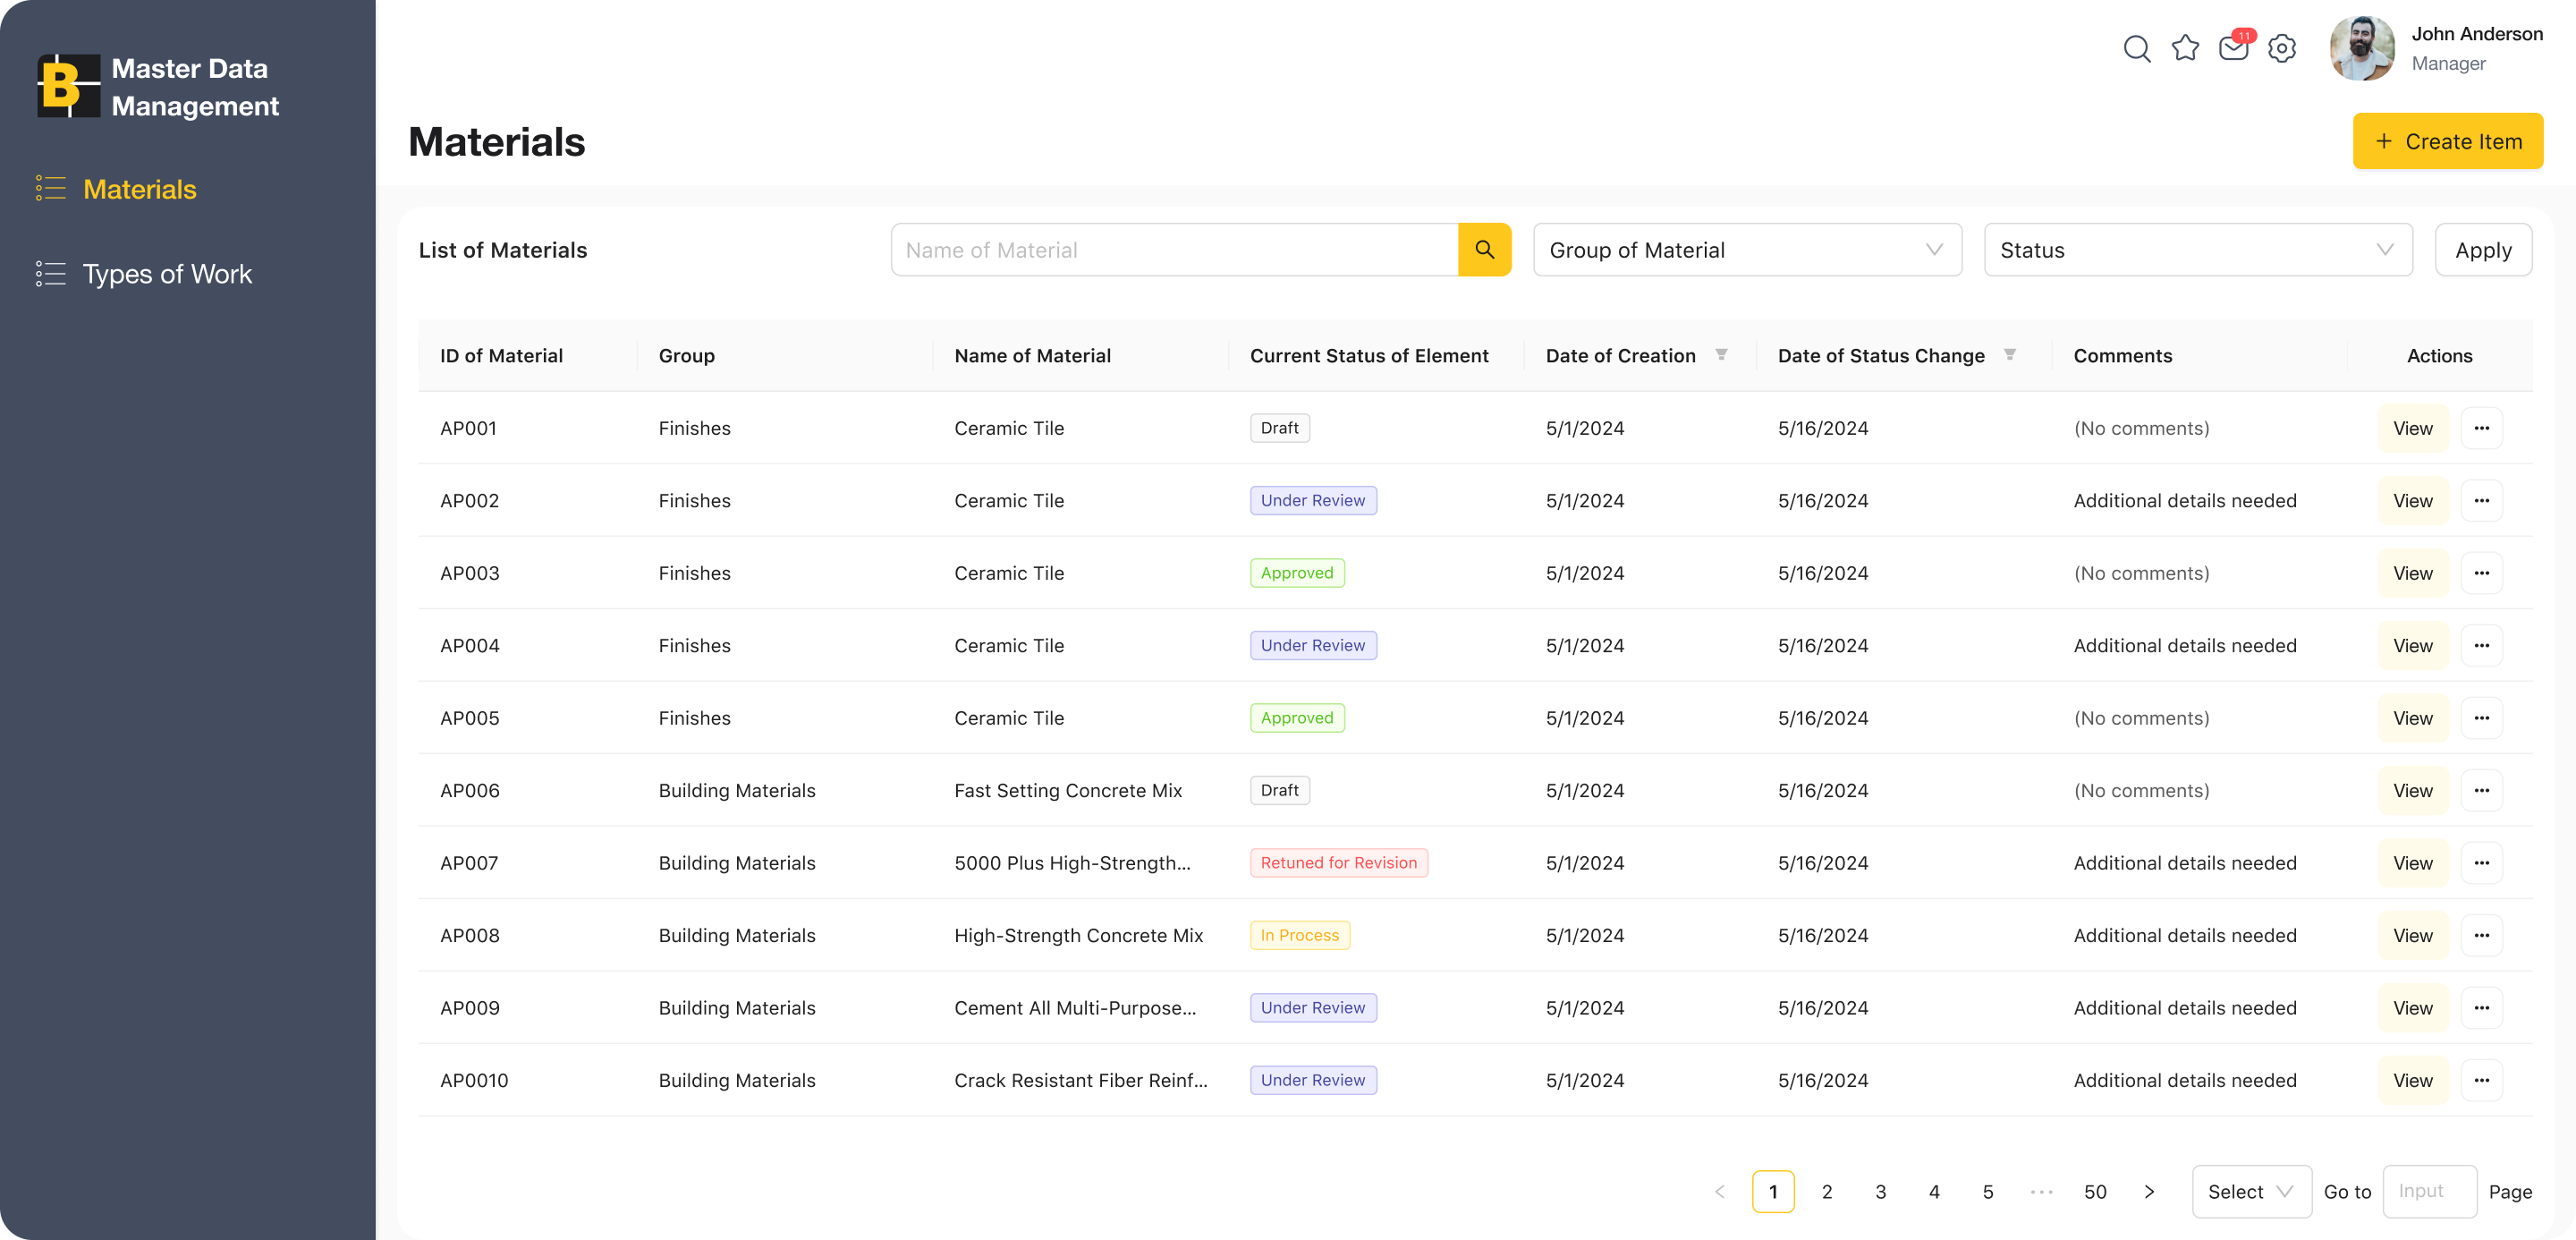Screen dimensions: 2576x1240
Task: Go to page 3
Action: click(1880, 1191)
